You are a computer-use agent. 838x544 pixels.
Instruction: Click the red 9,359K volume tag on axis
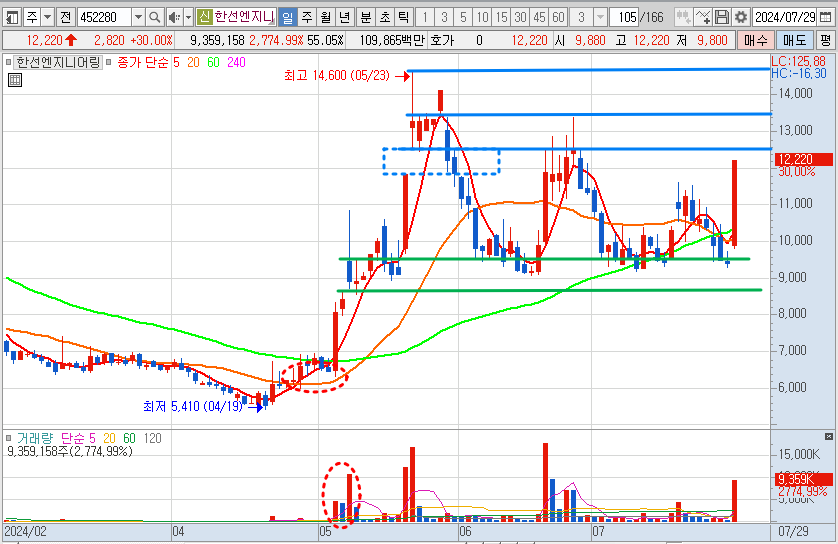[x=804, y=479]
